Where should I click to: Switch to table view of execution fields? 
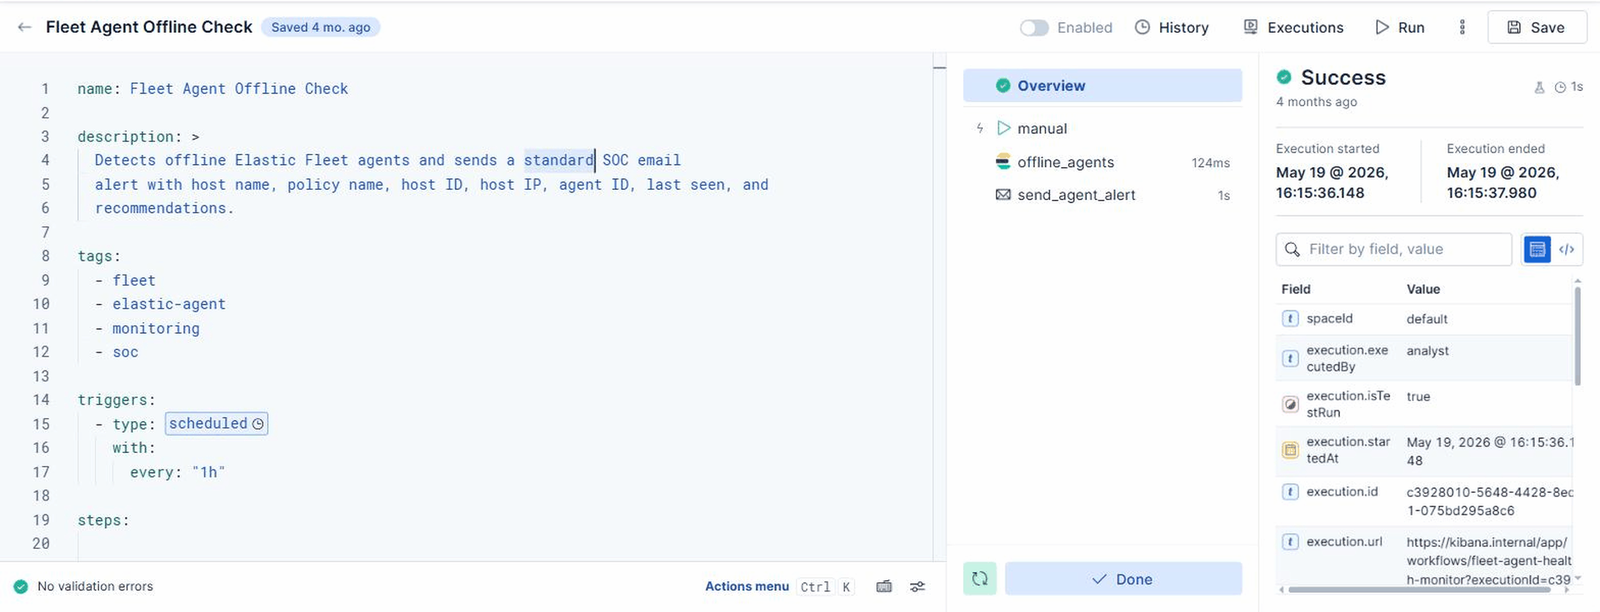point(1537,249)
